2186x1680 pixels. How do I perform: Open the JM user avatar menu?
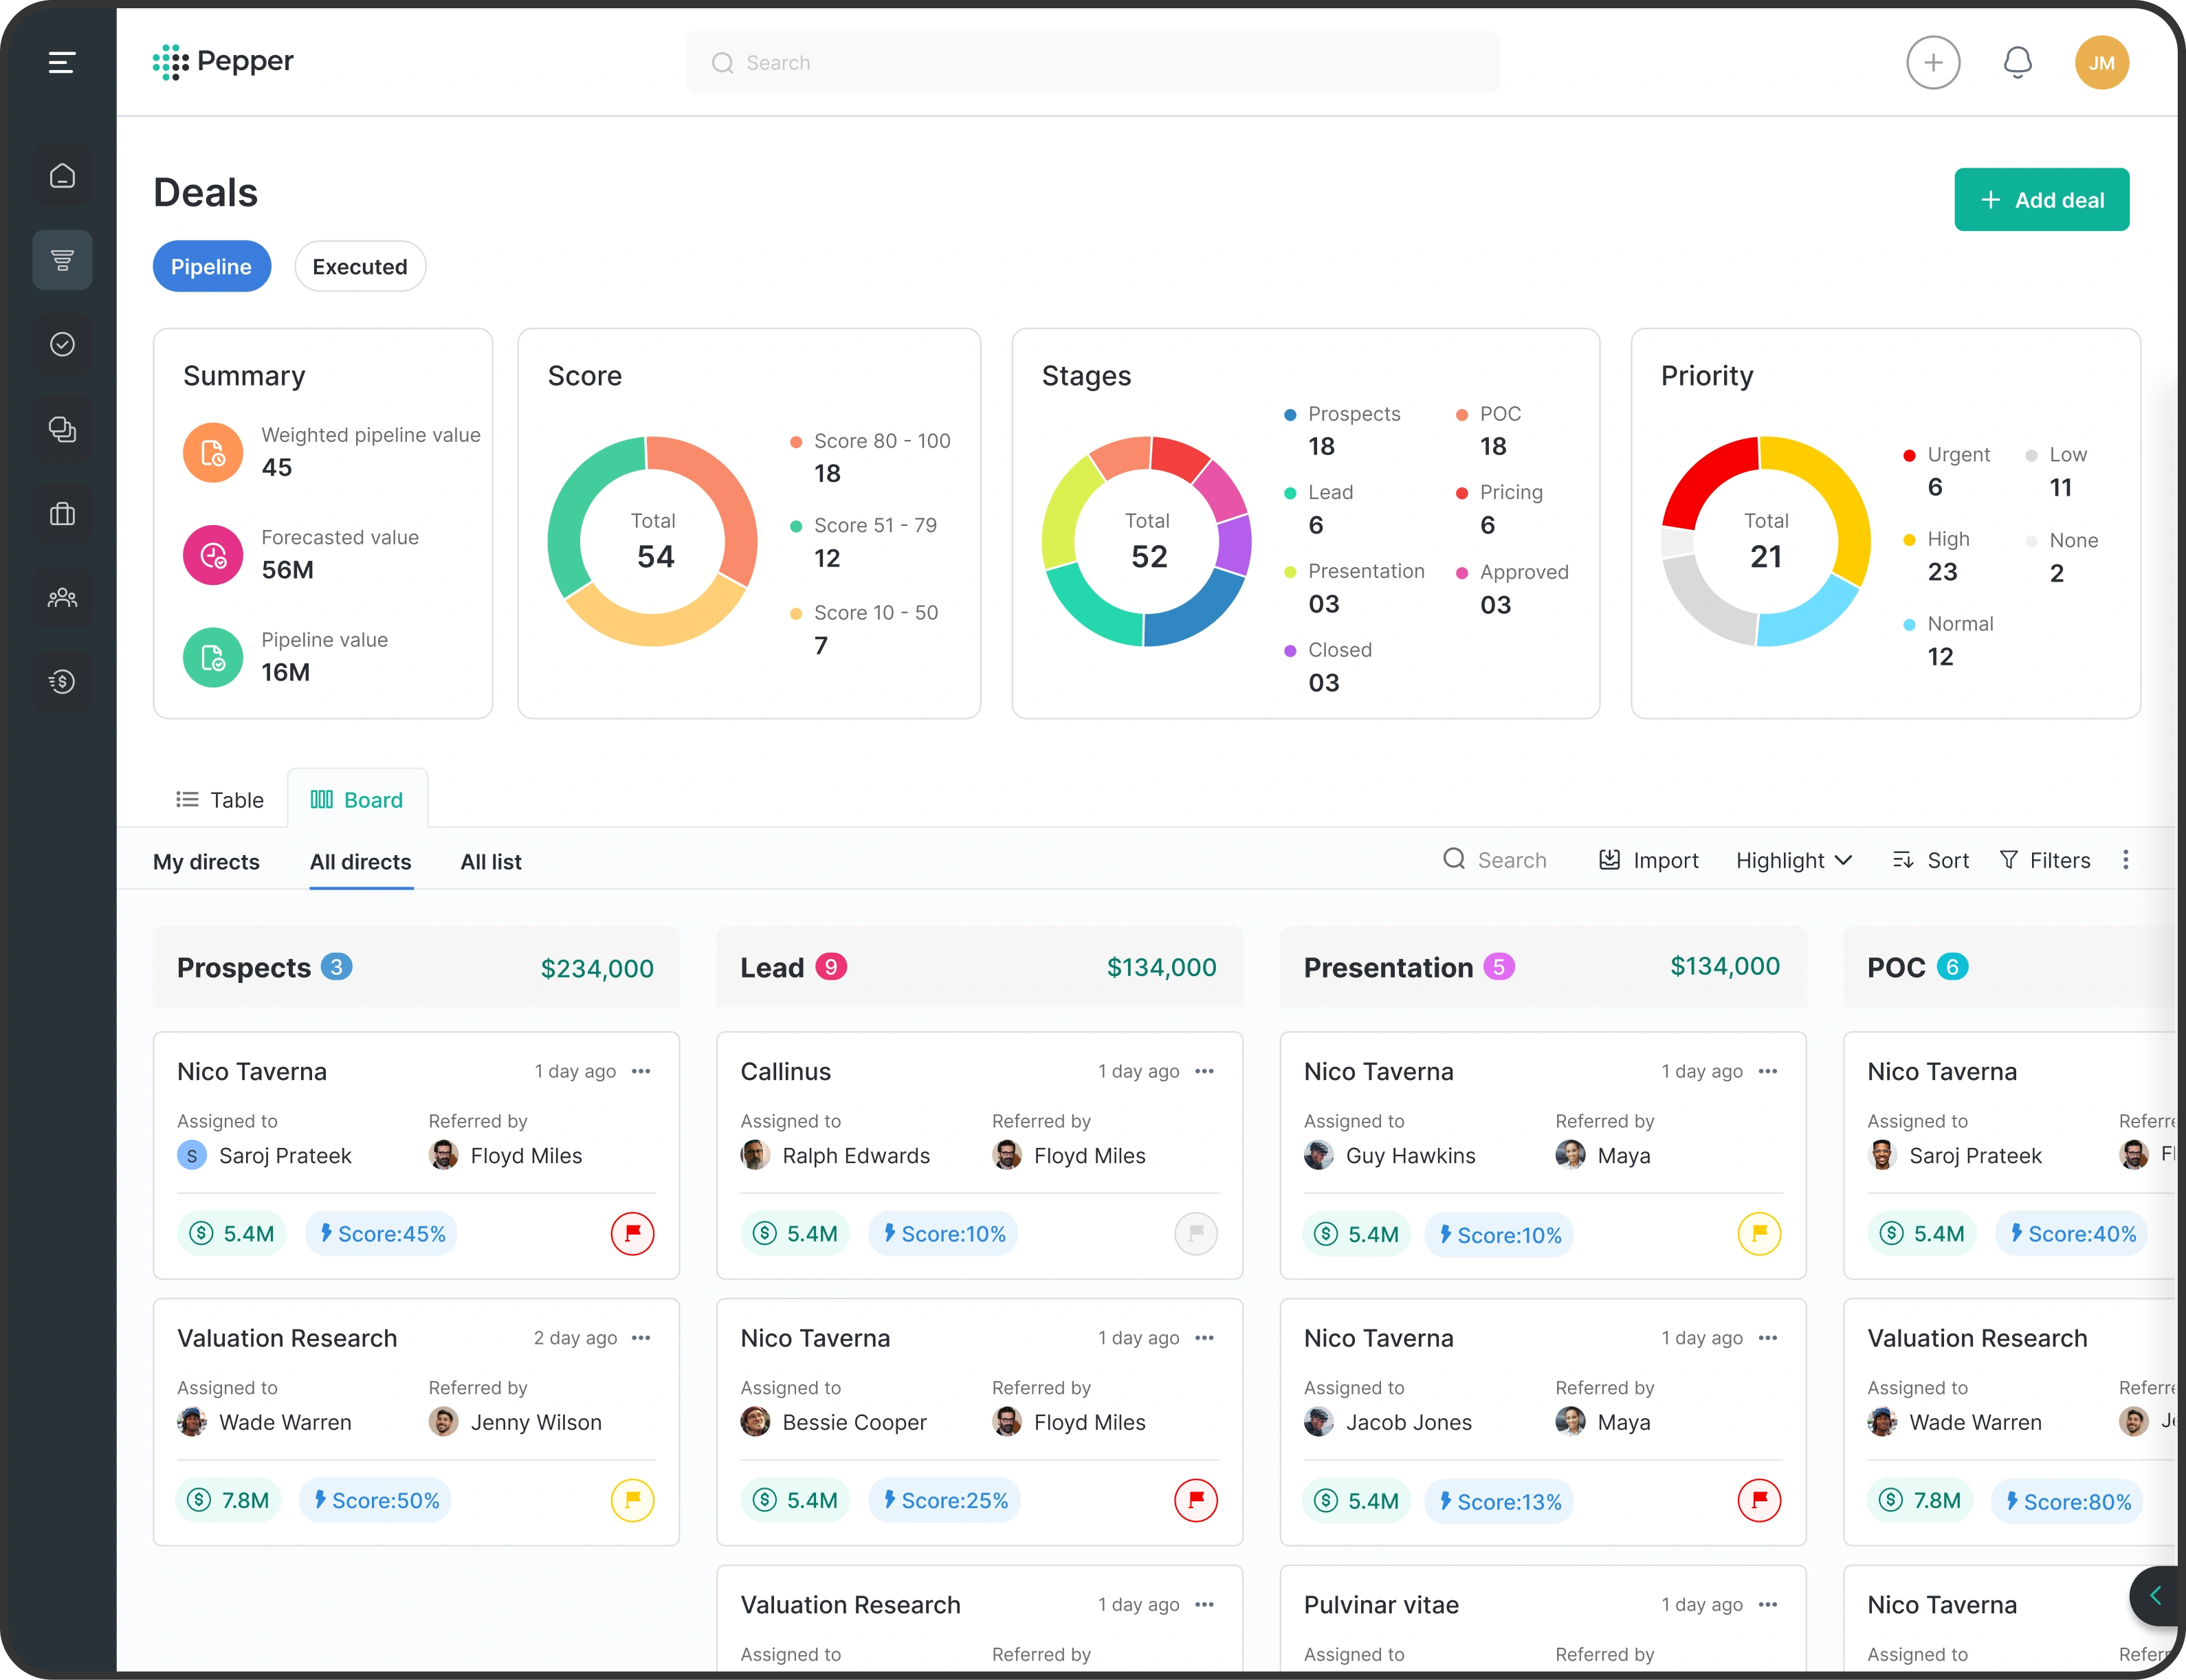(x=2102, y=63)
